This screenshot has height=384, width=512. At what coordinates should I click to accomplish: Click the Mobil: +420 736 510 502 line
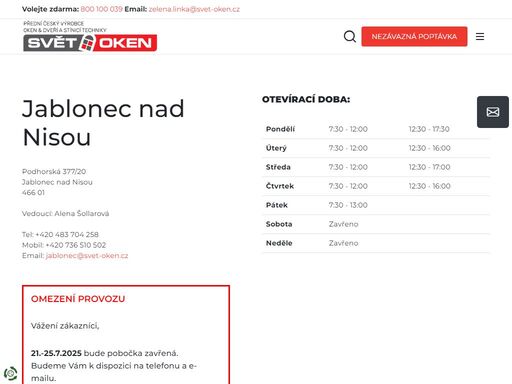(64, 245)
